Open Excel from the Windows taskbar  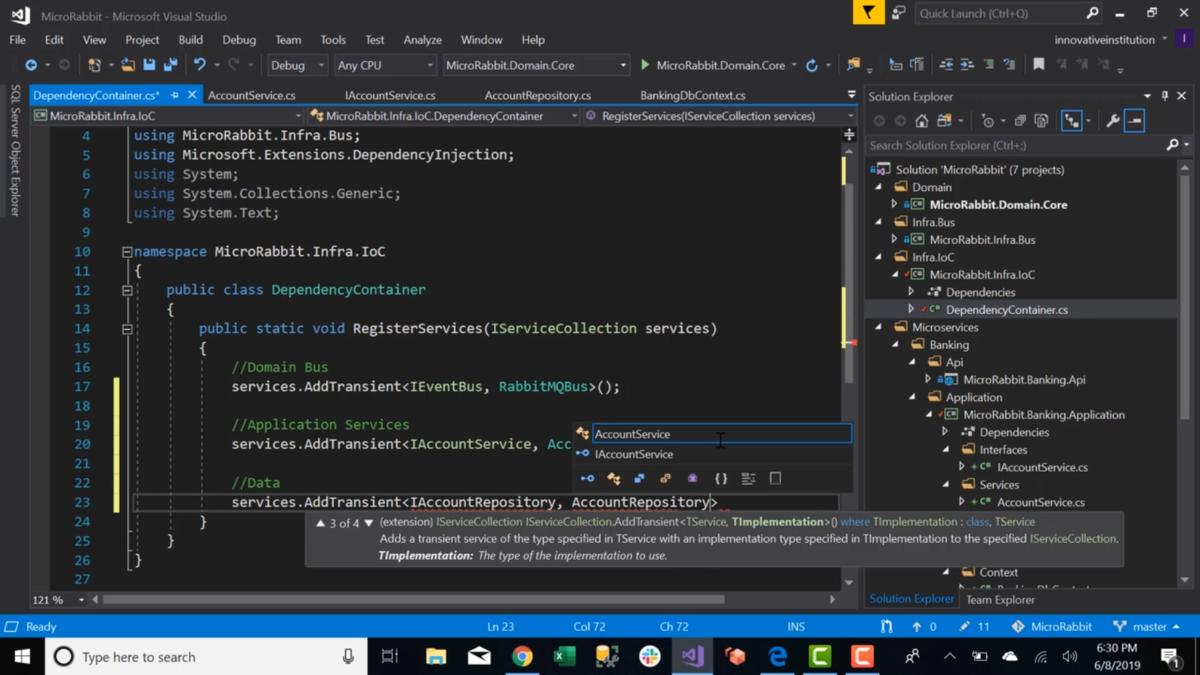click(564, 657)
